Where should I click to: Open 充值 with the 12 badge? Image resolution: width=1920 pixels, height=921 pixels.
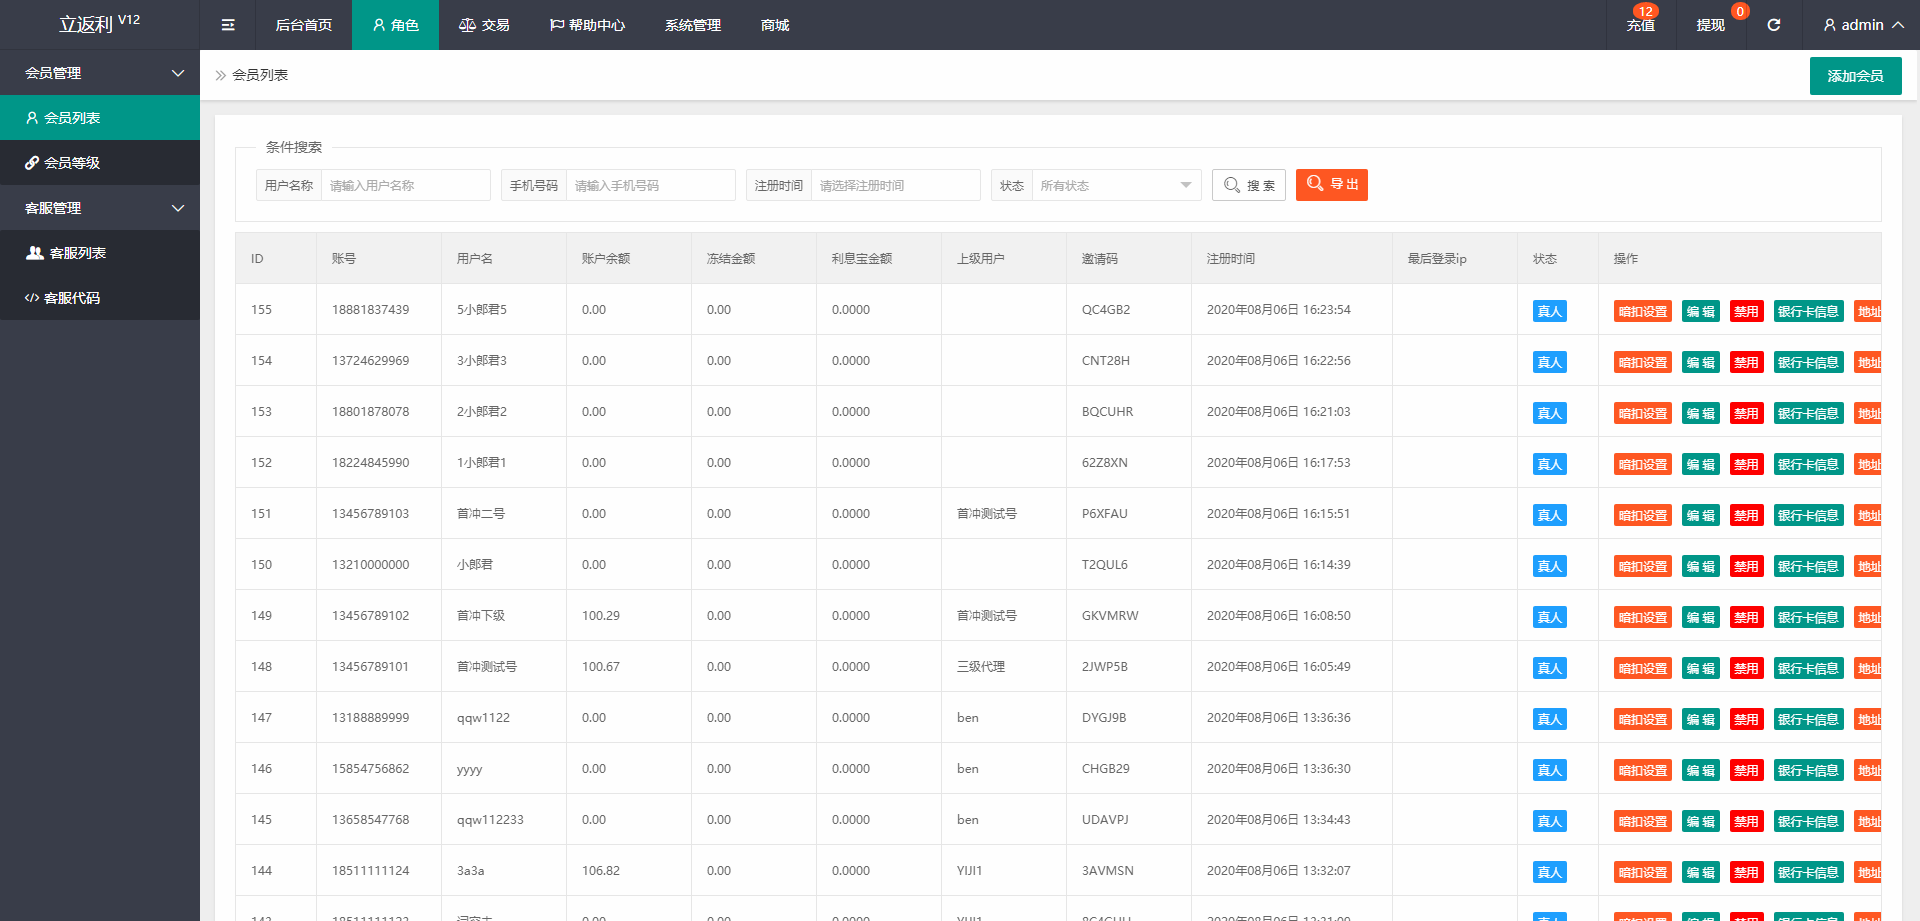click(1641, 25)
